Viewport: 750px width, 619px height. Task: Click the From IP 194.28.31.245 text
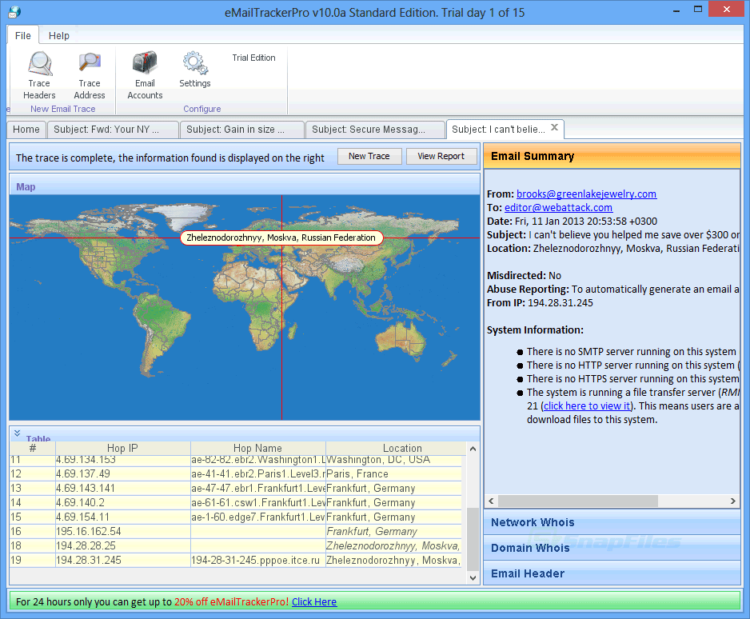click(x=560, y=303)
